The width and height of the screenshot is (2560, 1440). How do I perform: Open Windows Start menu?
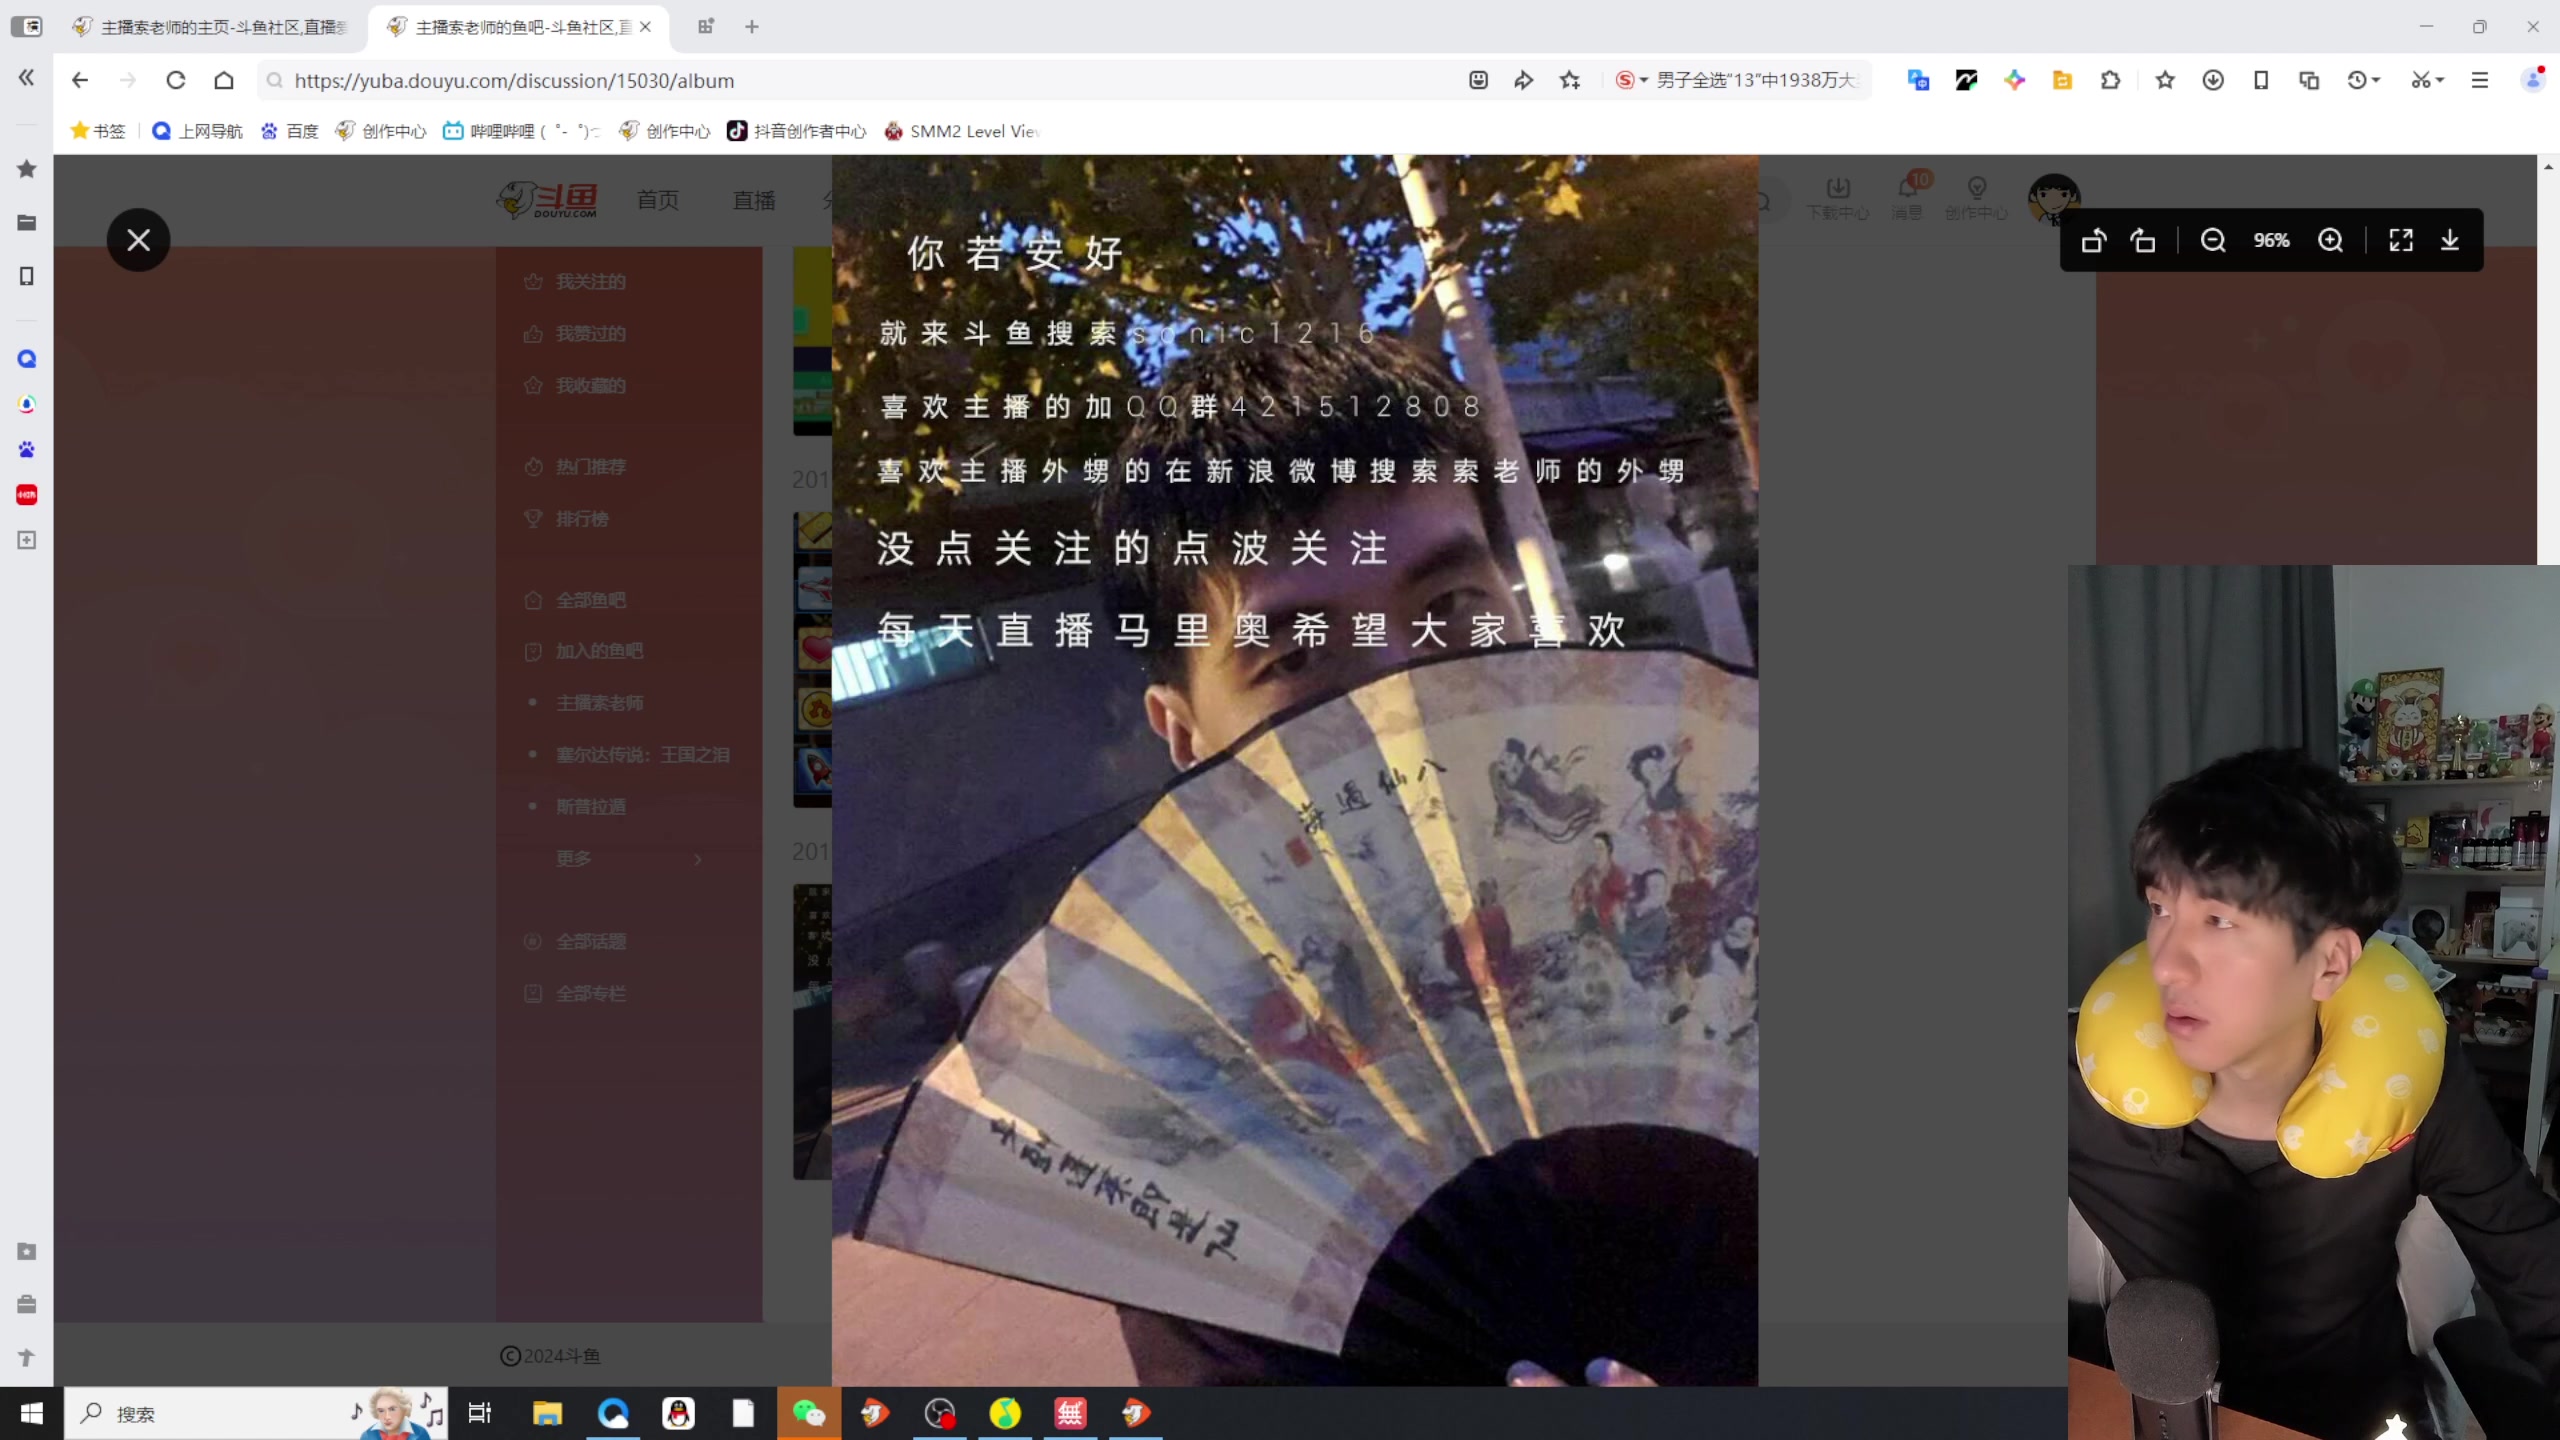pyautogui.click(x=32, y=1413)
